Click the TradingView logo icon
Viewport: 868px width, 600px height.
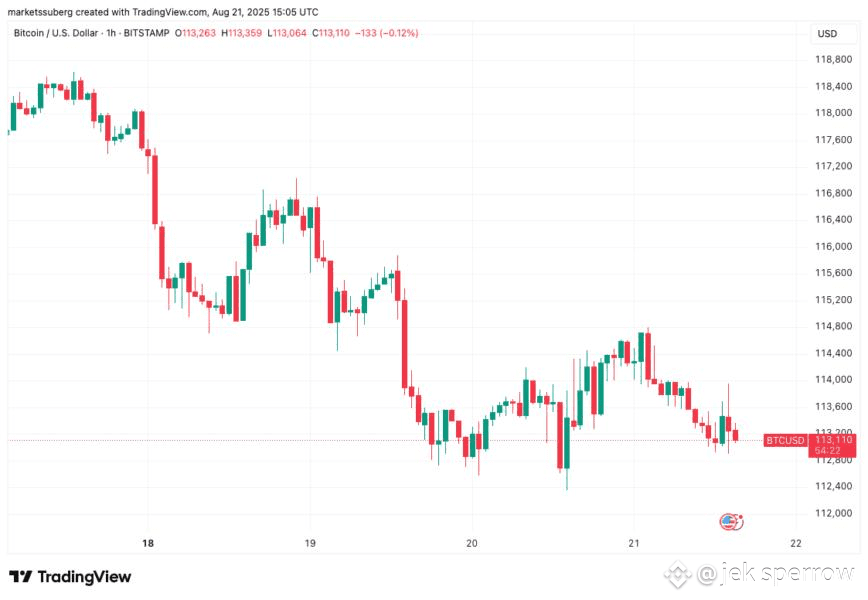pyautogui.click(x=20, y=577)
